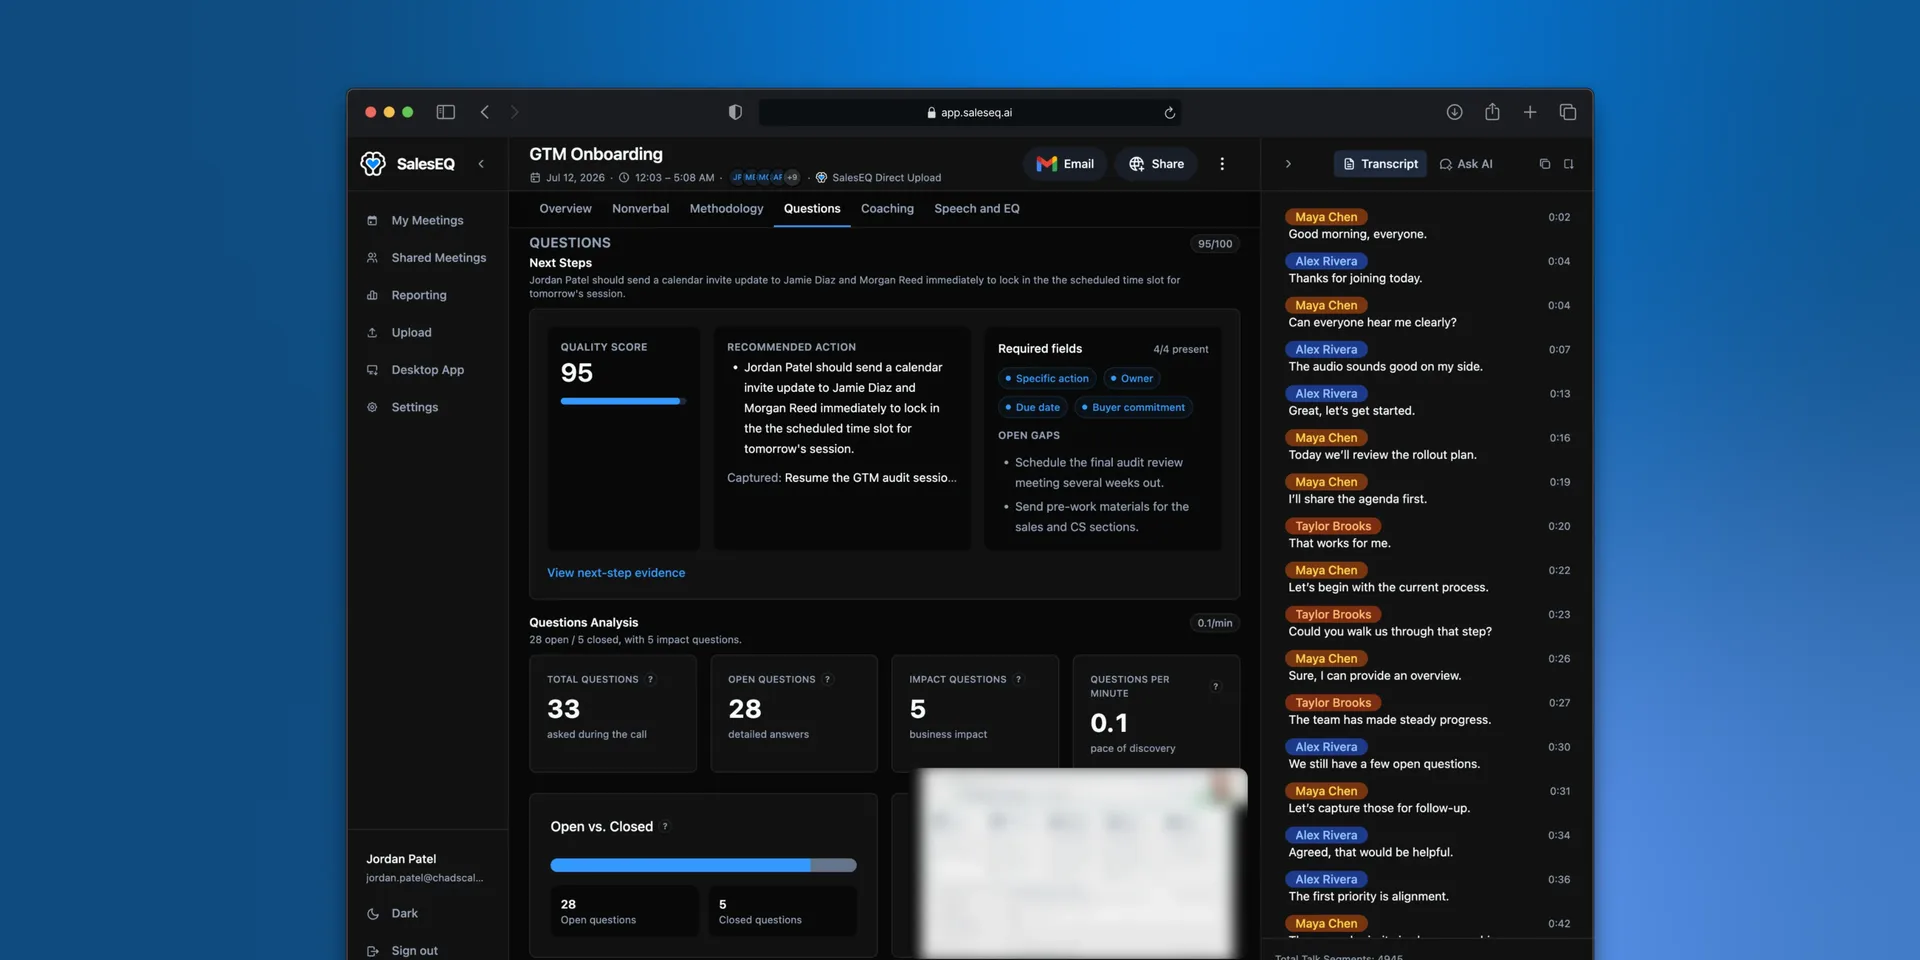
Task: Click the Share button
Action: [1156, 164]
